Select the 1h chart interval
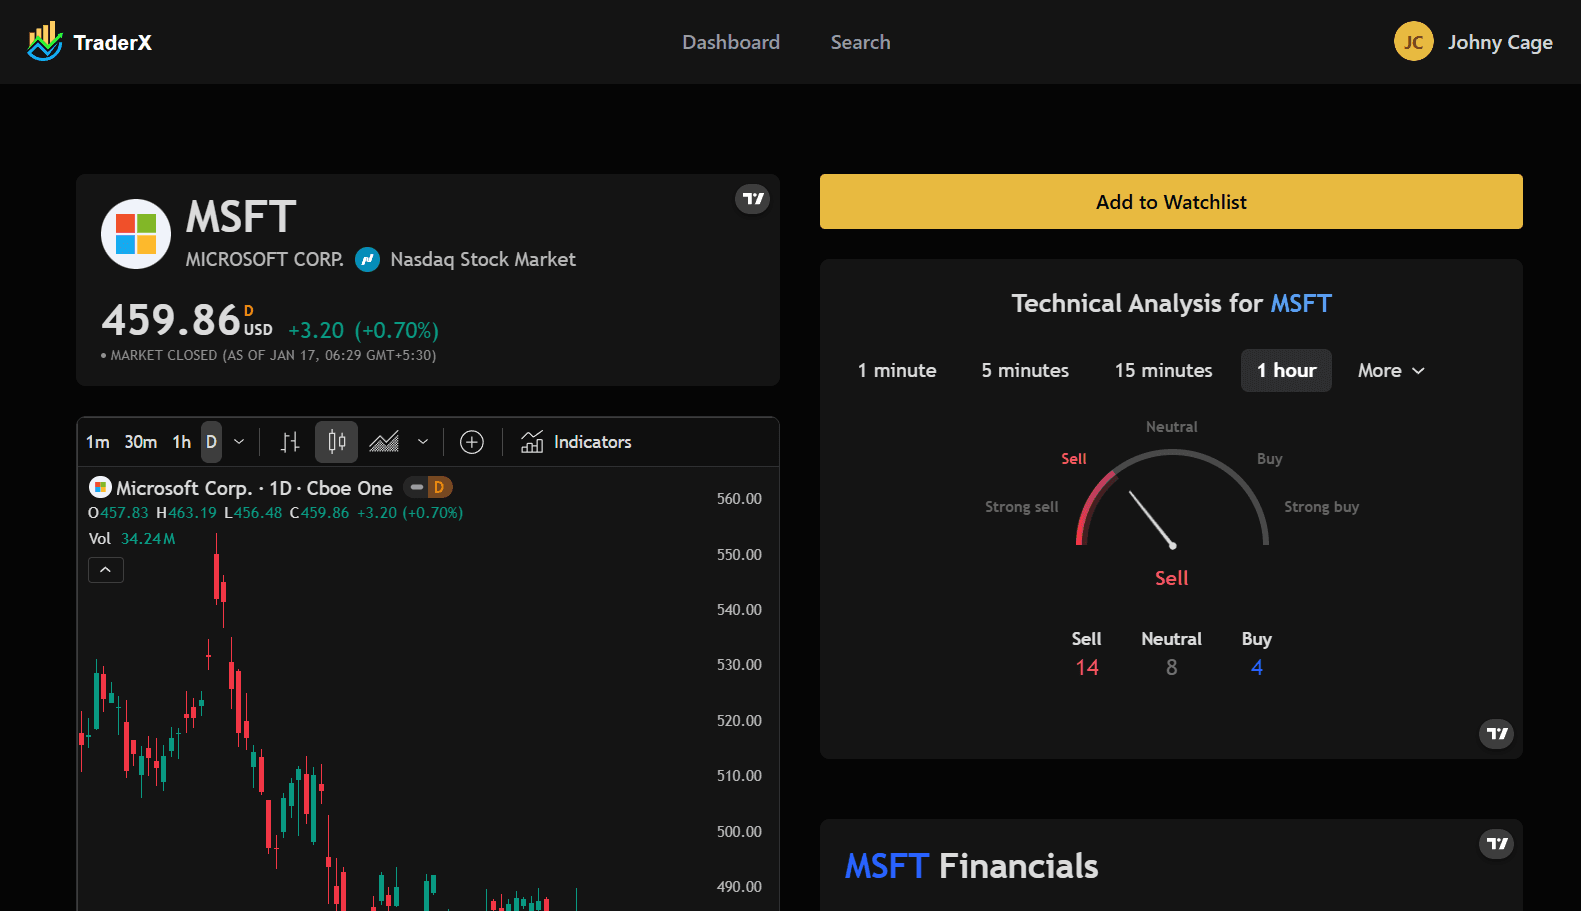This screenshot has width=1581, height=911. tap(182, 442)
